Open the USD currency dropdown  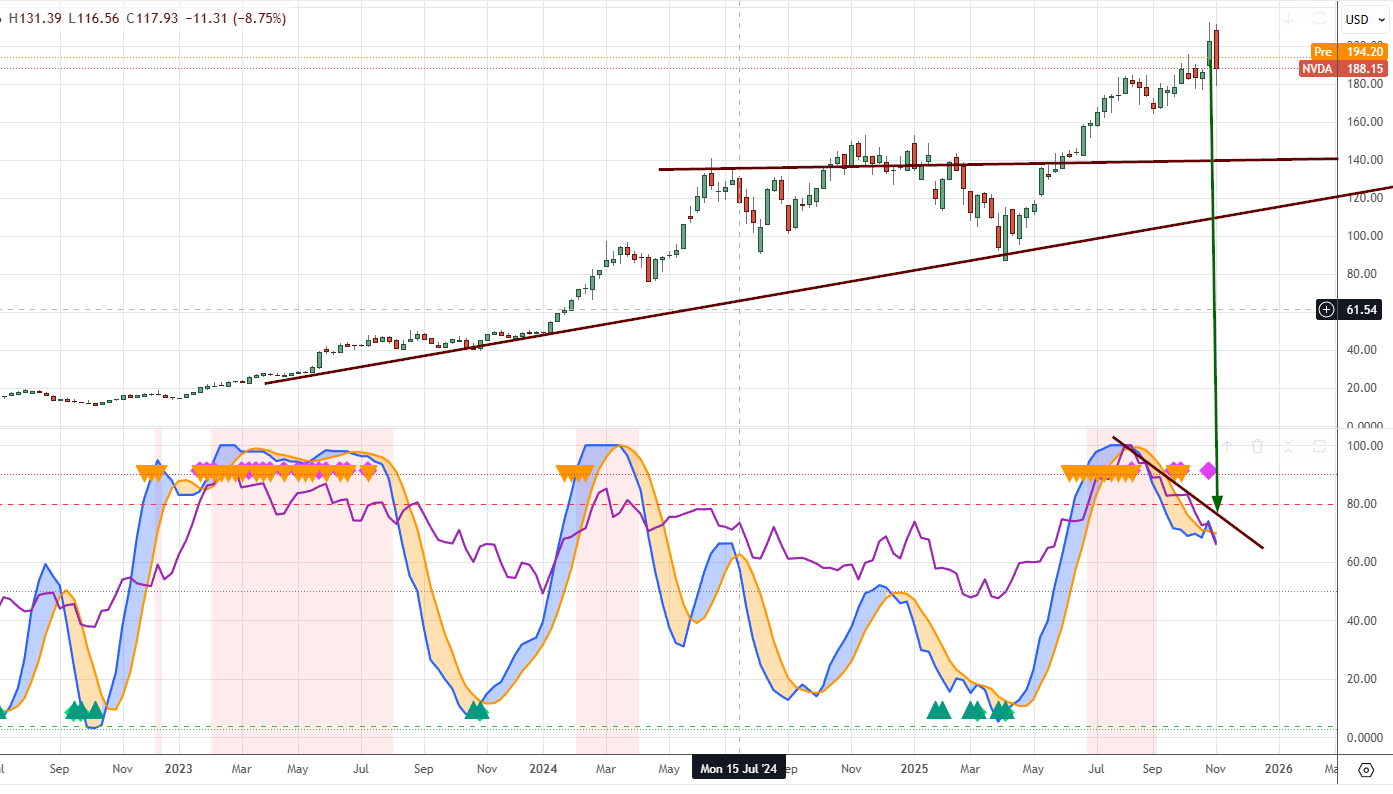pos(1363,19)
